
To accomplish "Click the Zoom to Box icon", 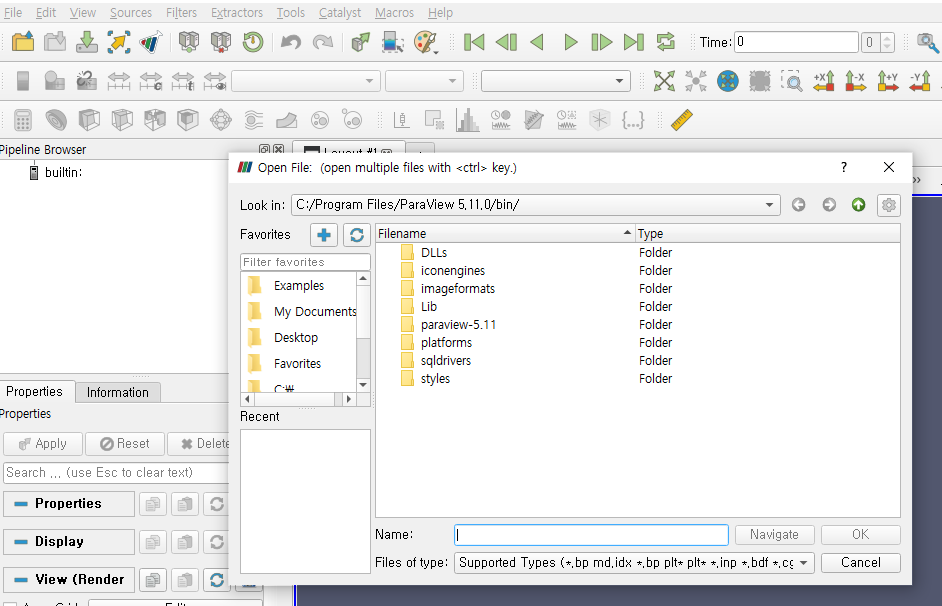I will [792, 81].
